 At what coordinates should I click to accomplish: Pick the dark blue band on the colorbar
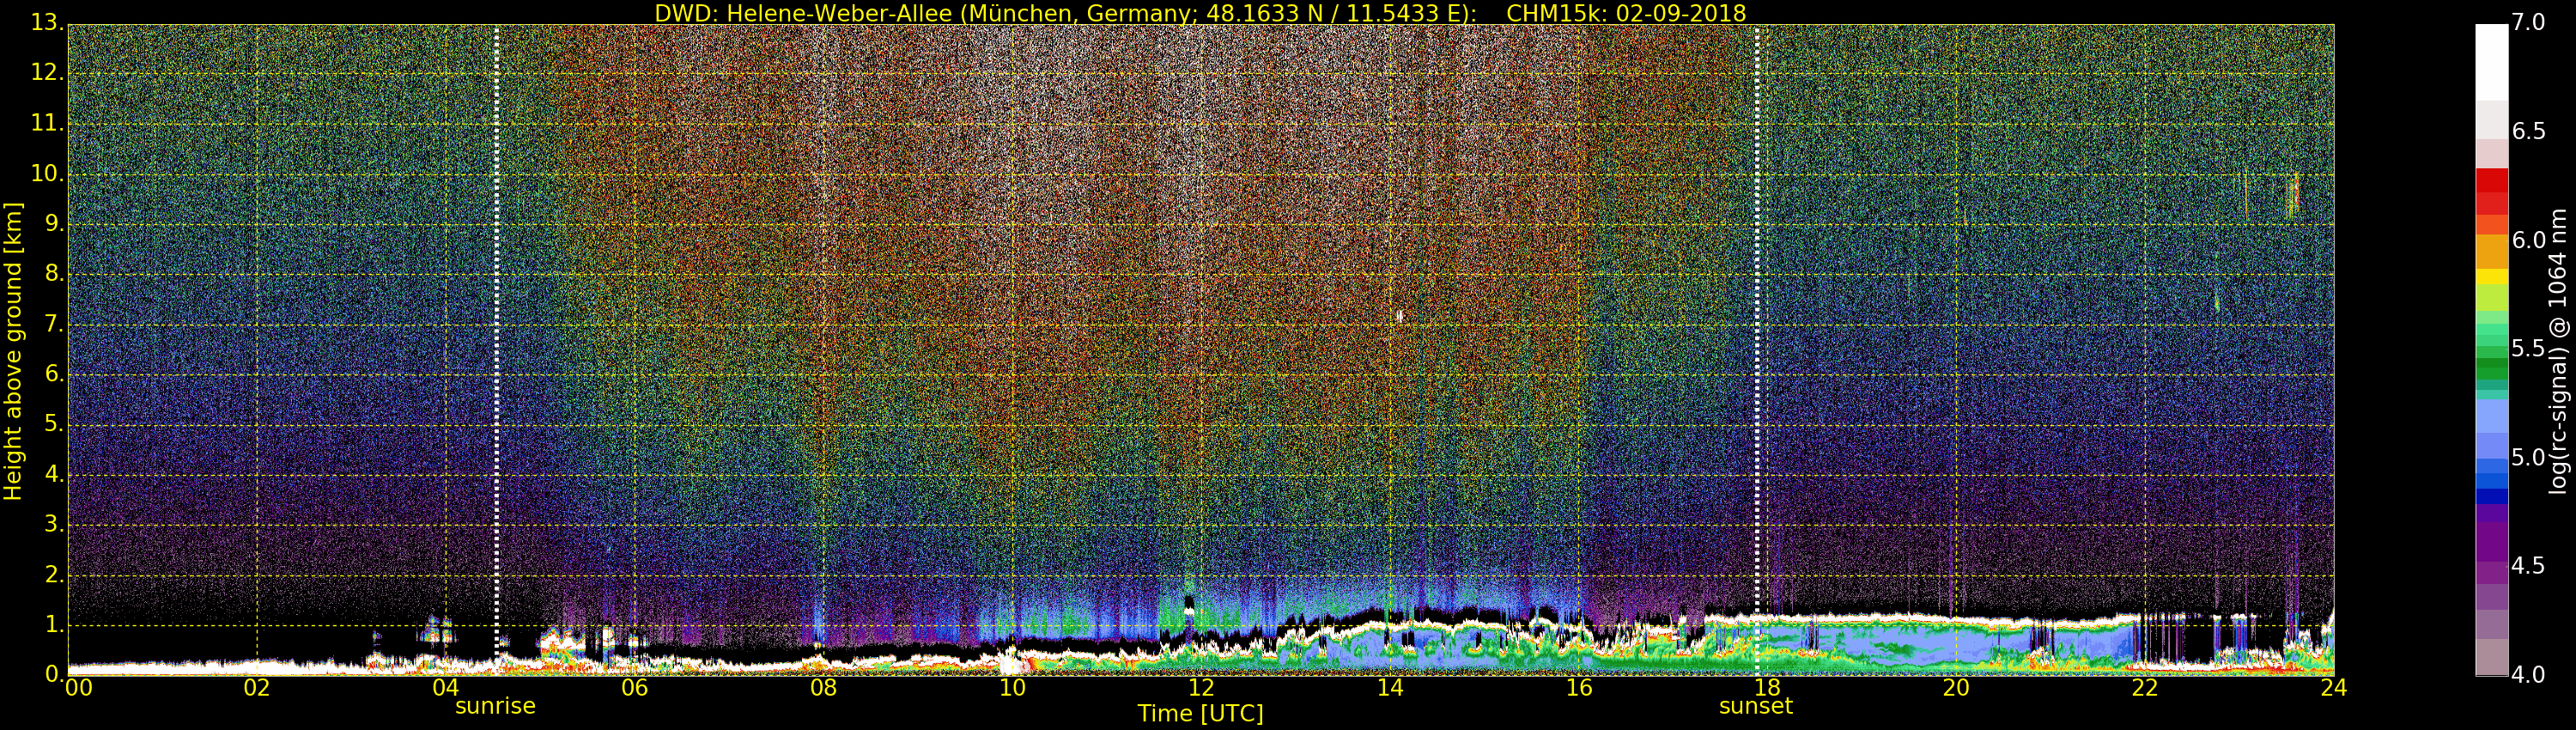click(2491, 495)
